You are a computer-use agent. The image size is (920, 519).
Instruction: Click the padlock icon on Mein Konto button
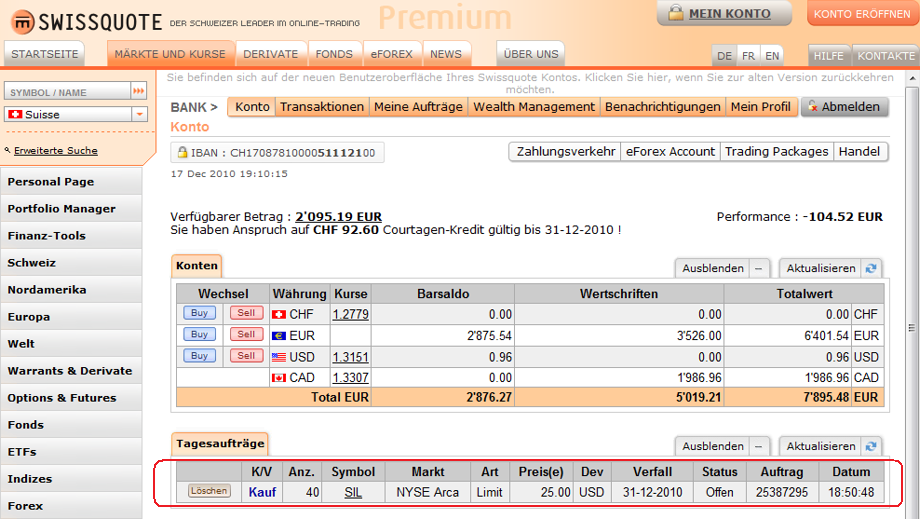click(676, 13)
